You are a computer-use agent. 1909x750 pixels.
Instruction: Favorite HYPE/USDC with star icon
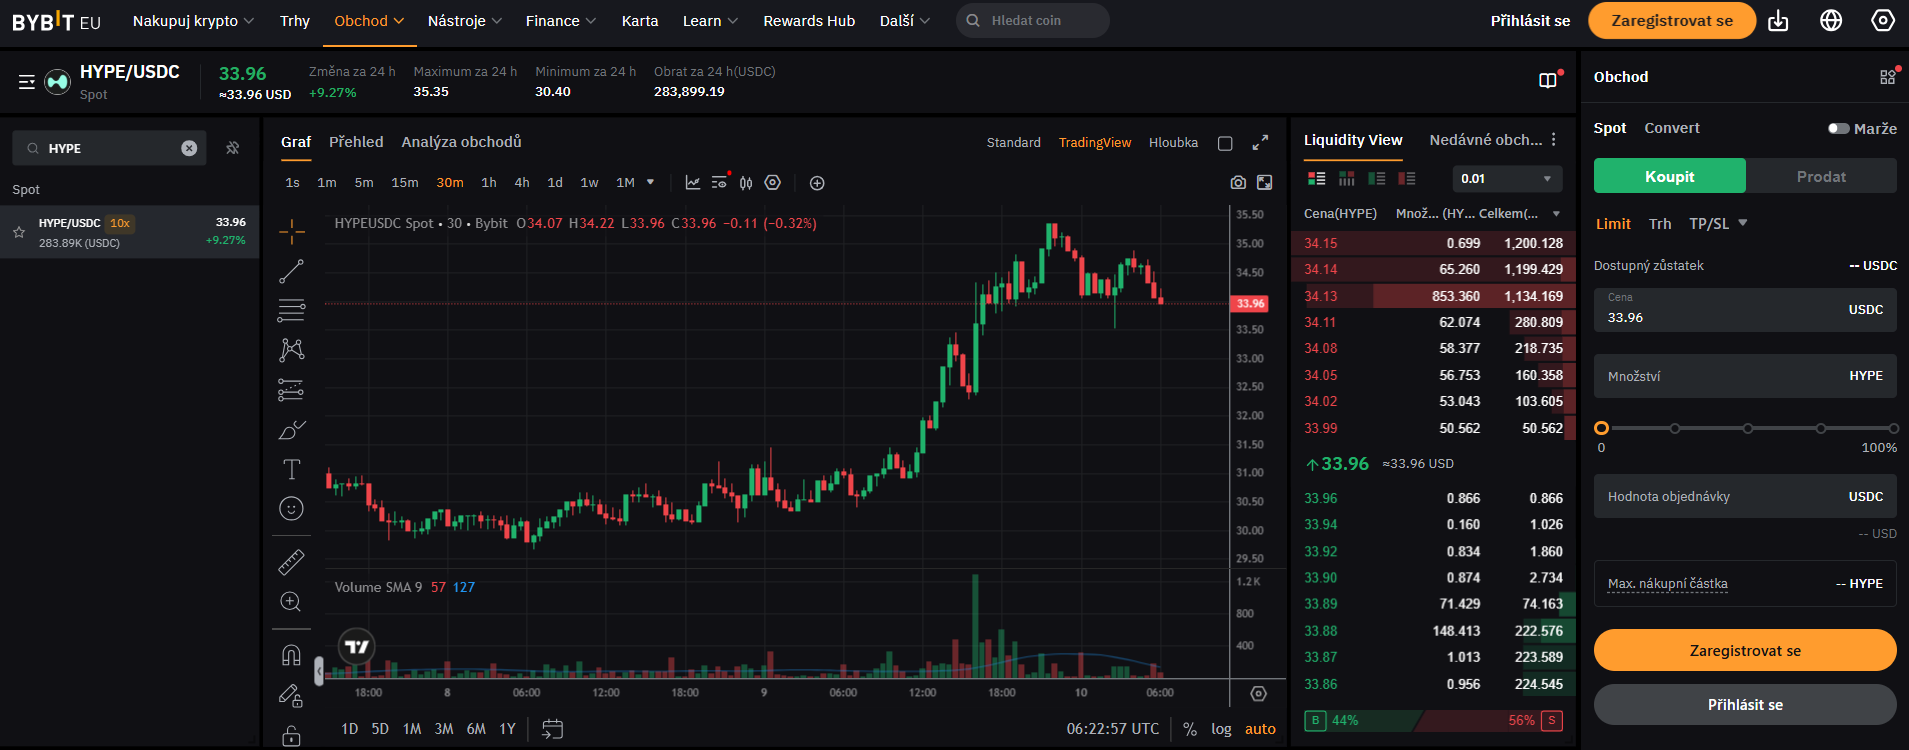click(x=19, y=232)
